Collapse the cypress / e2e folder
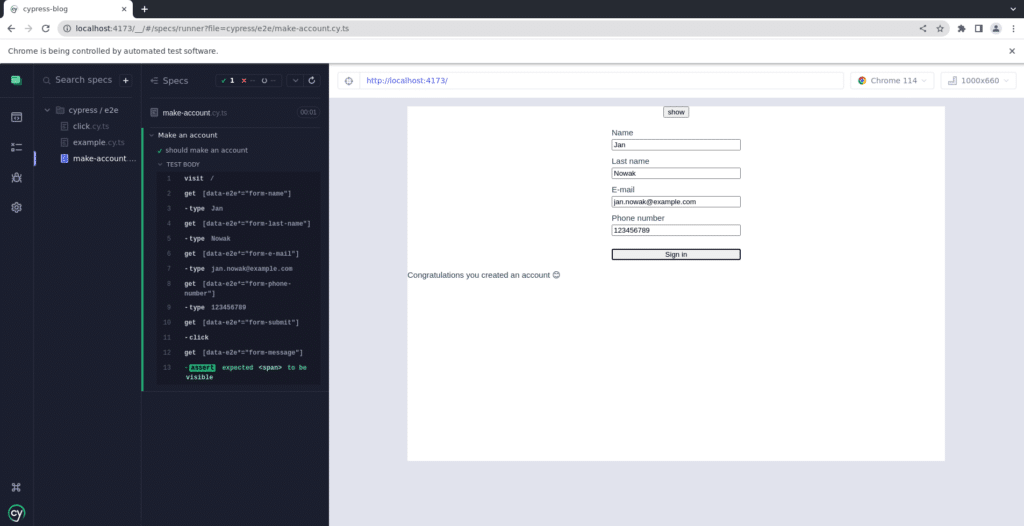Image resolution: width=1024 pixels, height=526 pixels. (47, 110)
